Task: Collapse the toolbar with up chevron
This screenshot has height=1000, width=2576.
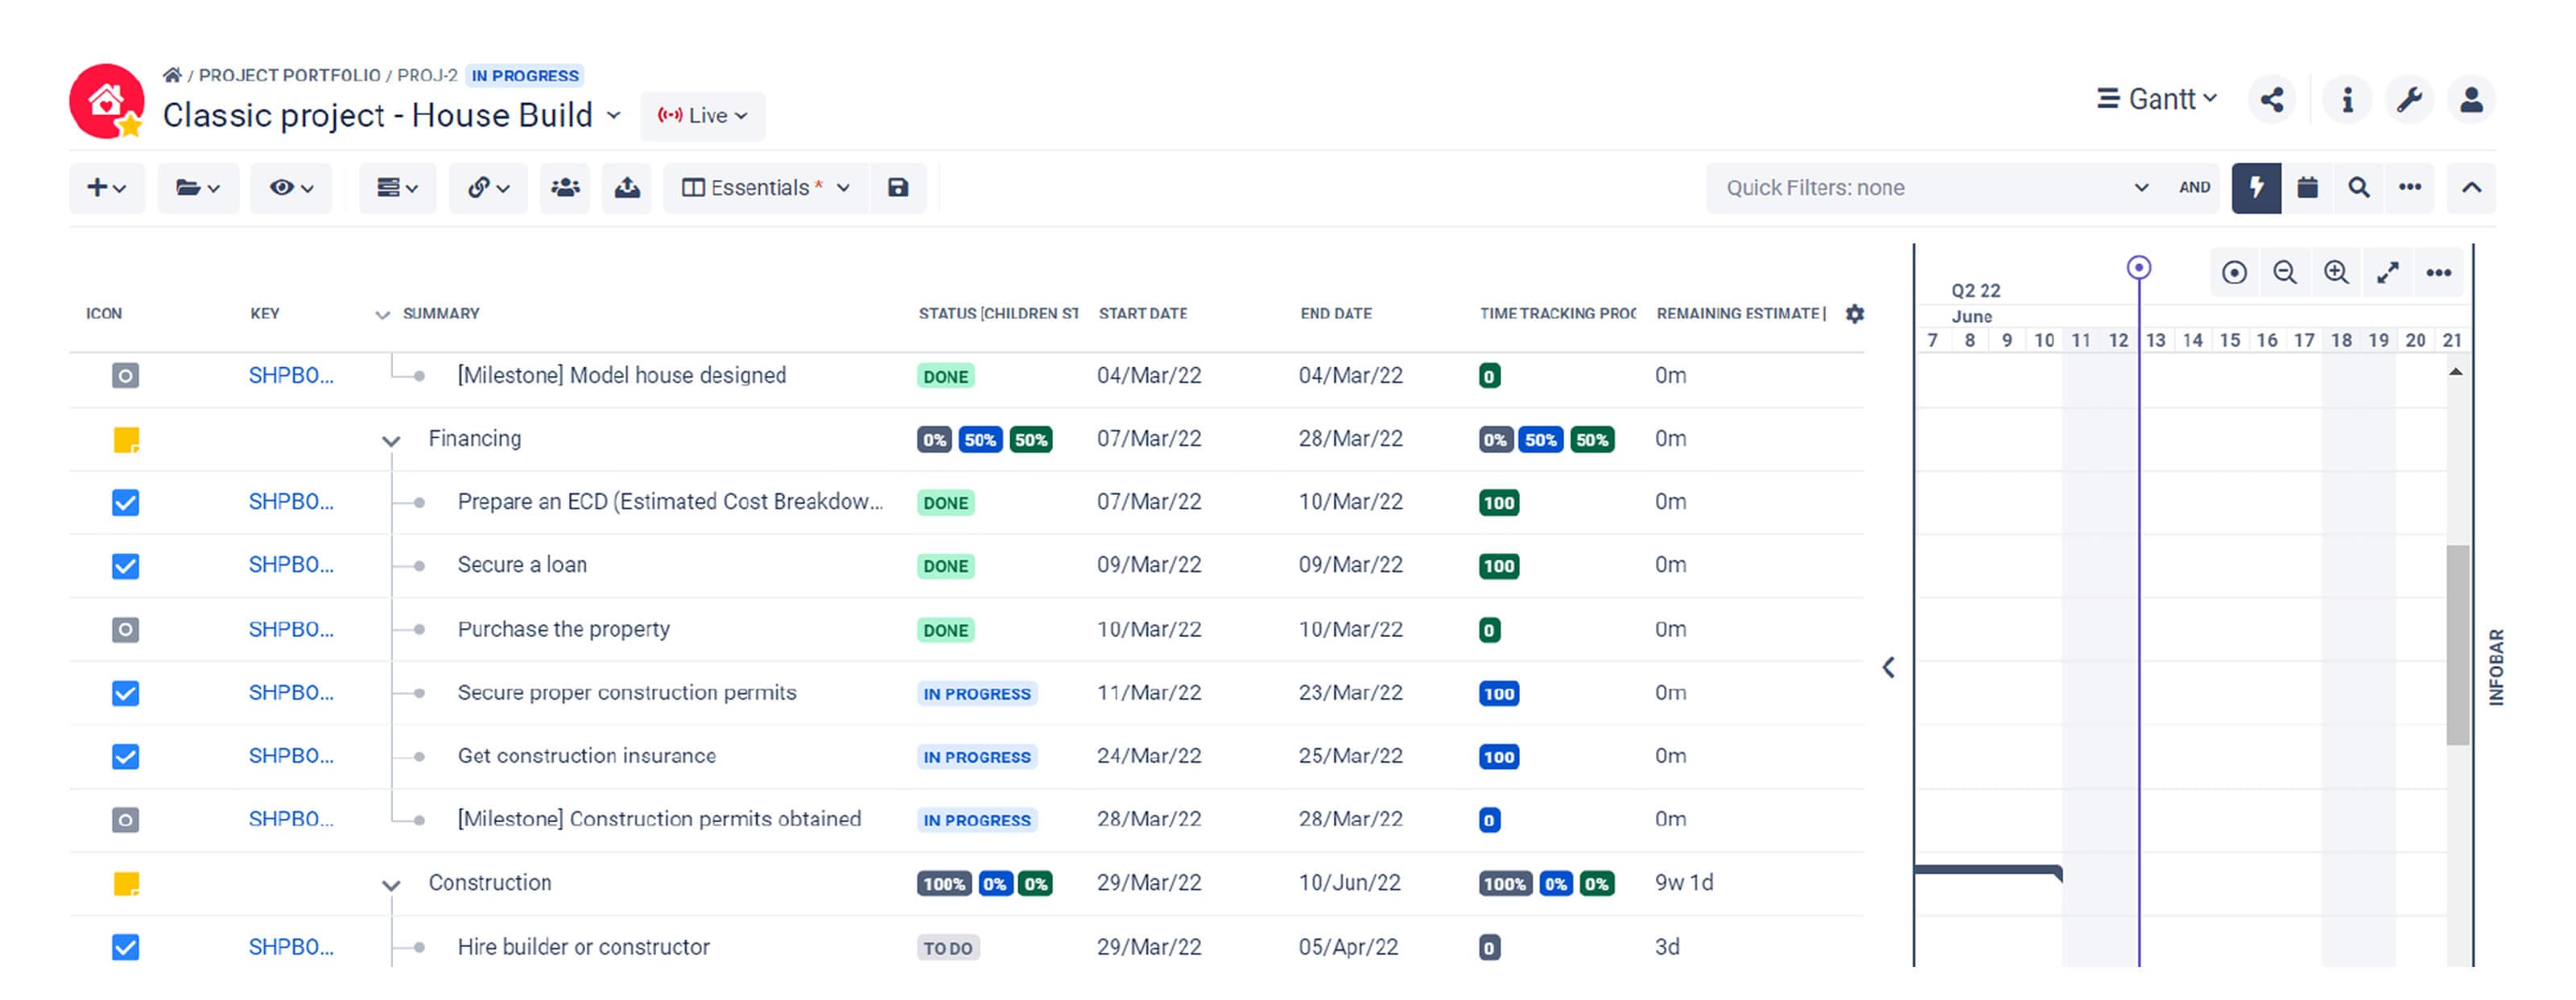Action: click(x=2471, y=188)
